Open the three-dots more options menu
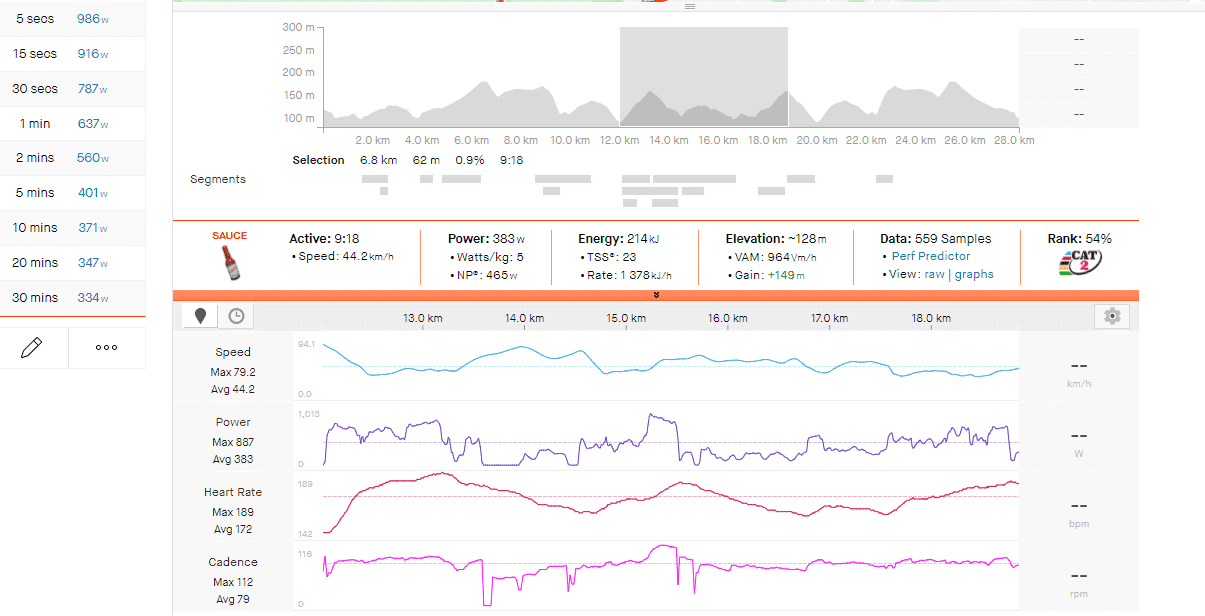This screenshot has height=616, width=1205. coord(106,347)
